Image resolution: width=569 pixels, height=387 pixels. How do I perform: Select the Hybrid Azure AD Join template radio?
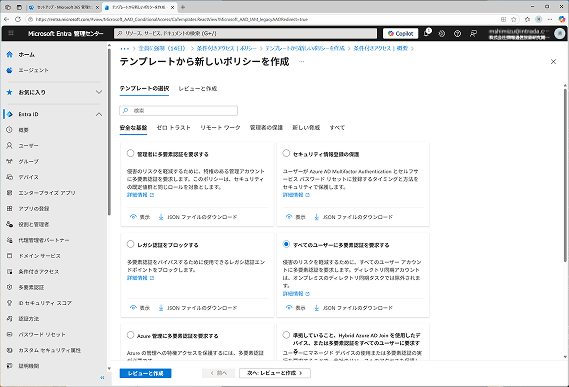point(286,335)
